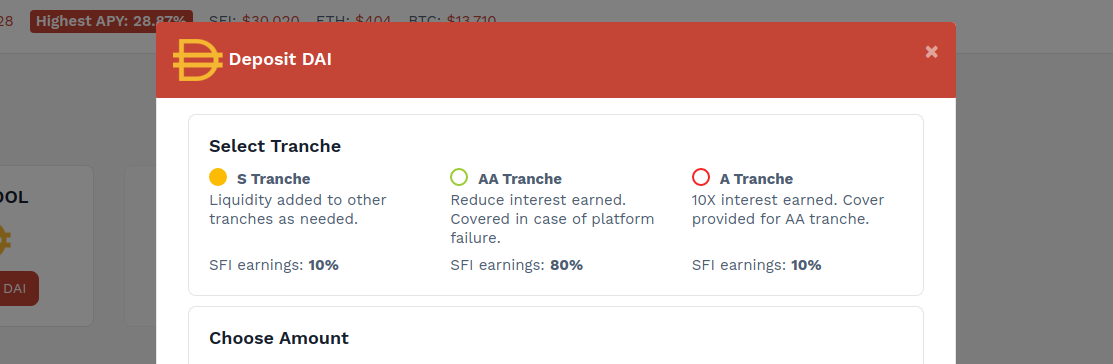
Task: Click the Select Tranche heading
Action: click(x=275, y=146)
